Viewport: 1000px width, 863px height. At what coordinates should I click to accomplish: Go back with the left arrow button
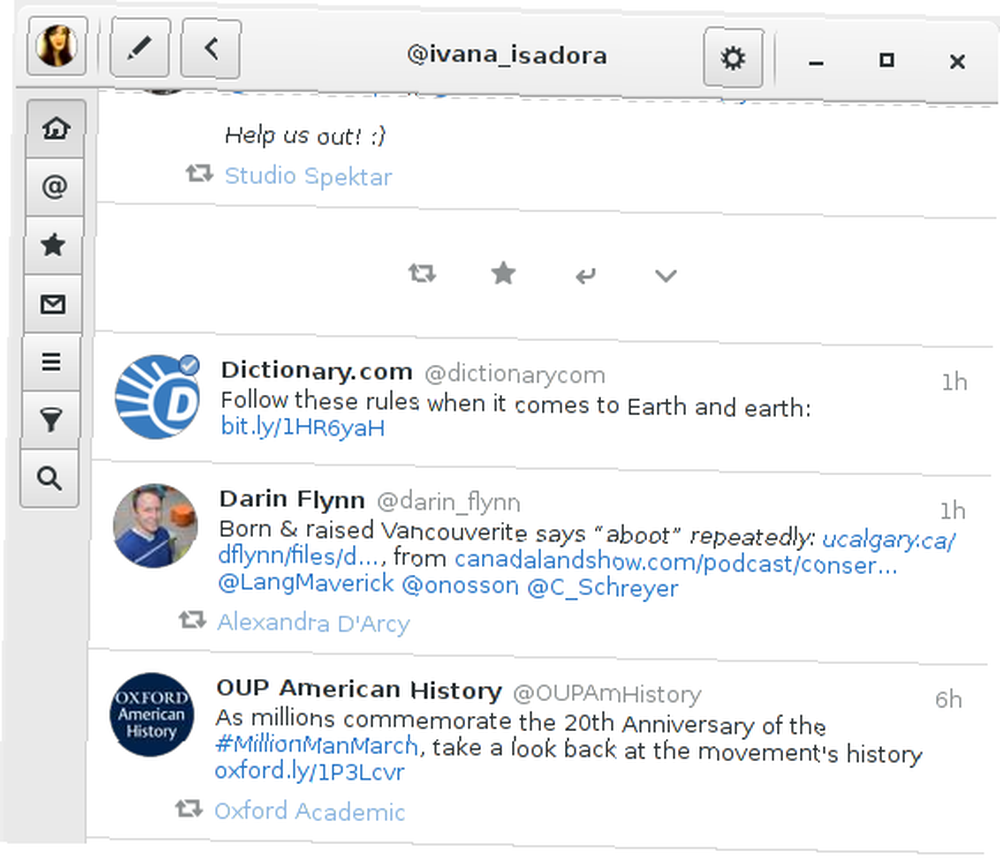211,48
